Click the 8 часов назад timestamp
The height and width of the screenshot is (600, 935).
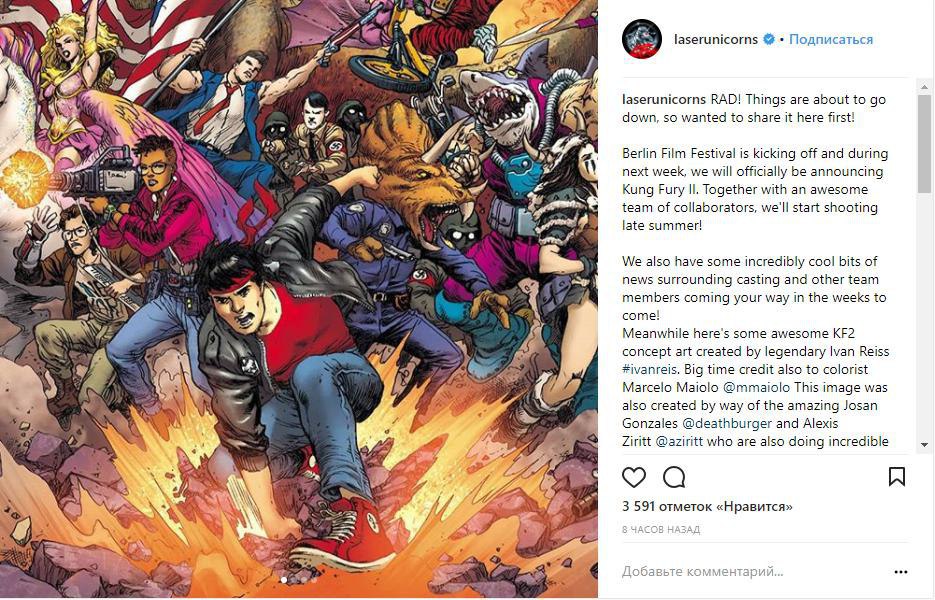coord(661,530)
